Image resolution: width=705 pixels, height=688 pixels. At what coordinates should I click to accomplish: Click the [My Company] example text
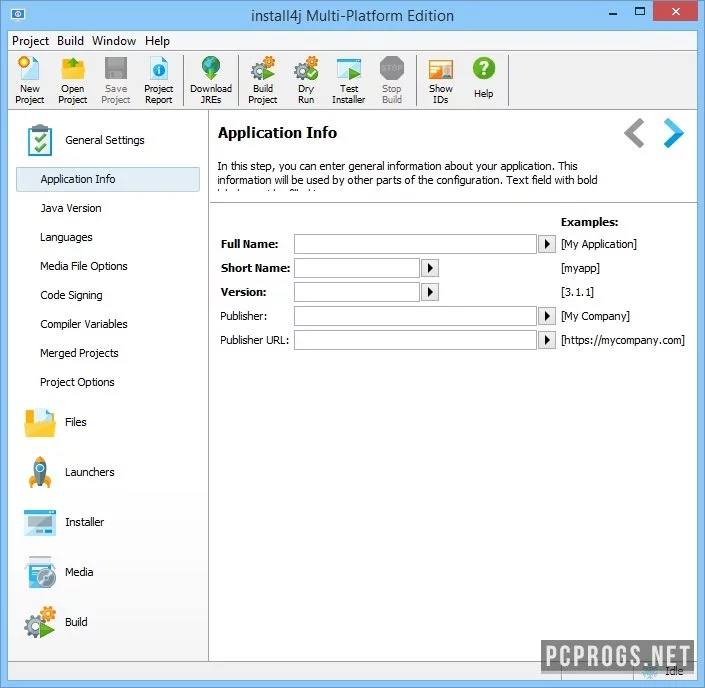click(x=595, y=316)
